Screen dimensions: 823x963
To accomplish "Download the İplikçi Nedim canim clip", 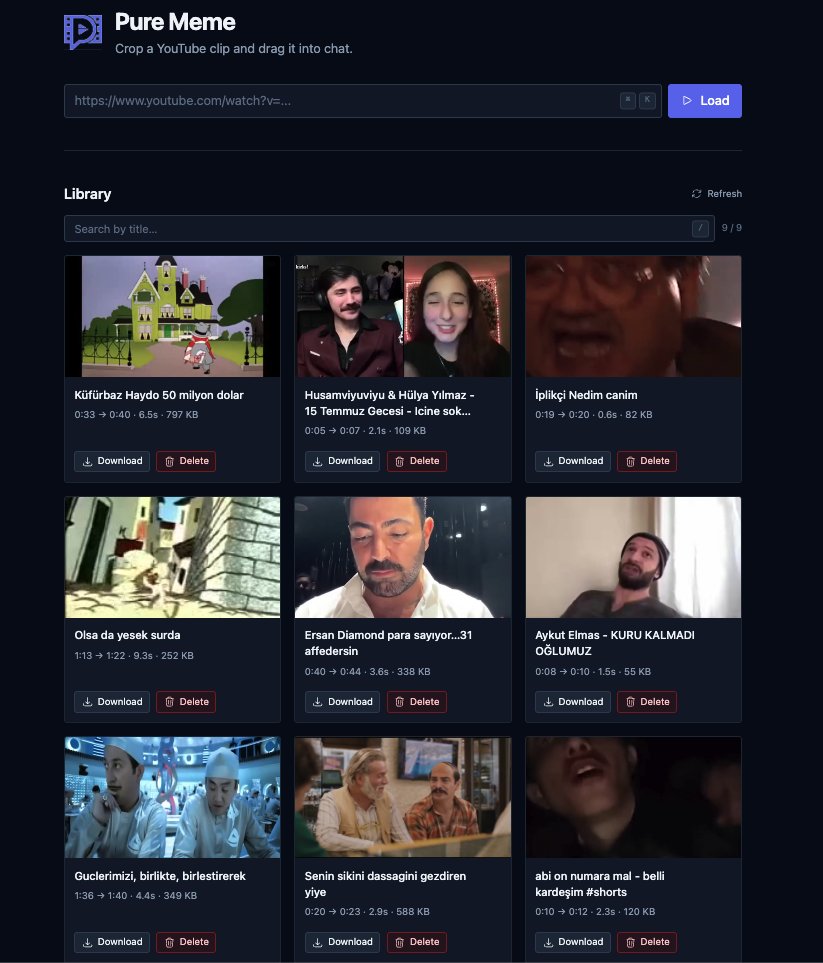I will (x=572, y=461).
